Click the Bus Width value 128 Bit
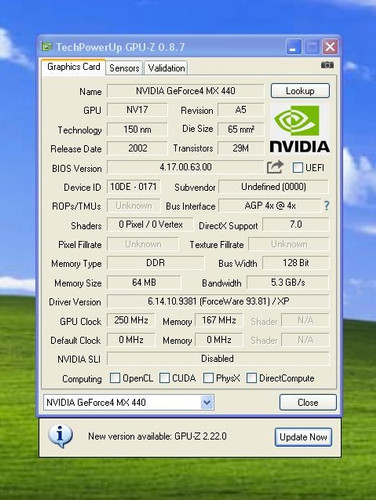Screen dimensions: 376x500 point(296,263)
